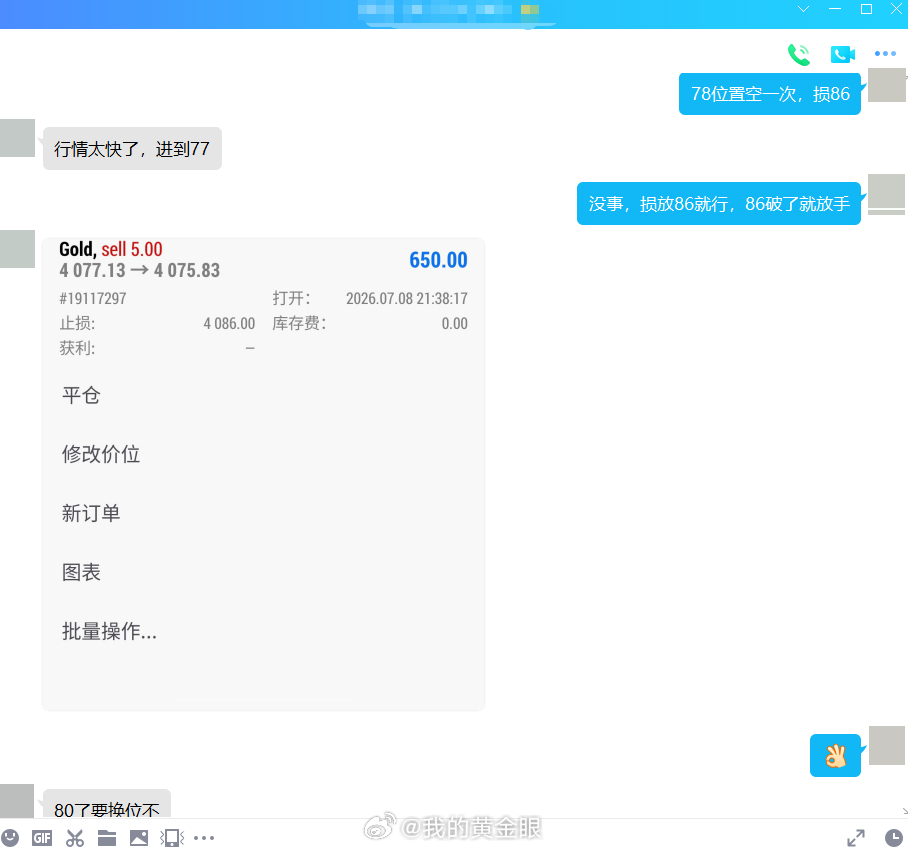
Task: Click the avatar beside '没事，损放86就行' message
Action: 887,192
